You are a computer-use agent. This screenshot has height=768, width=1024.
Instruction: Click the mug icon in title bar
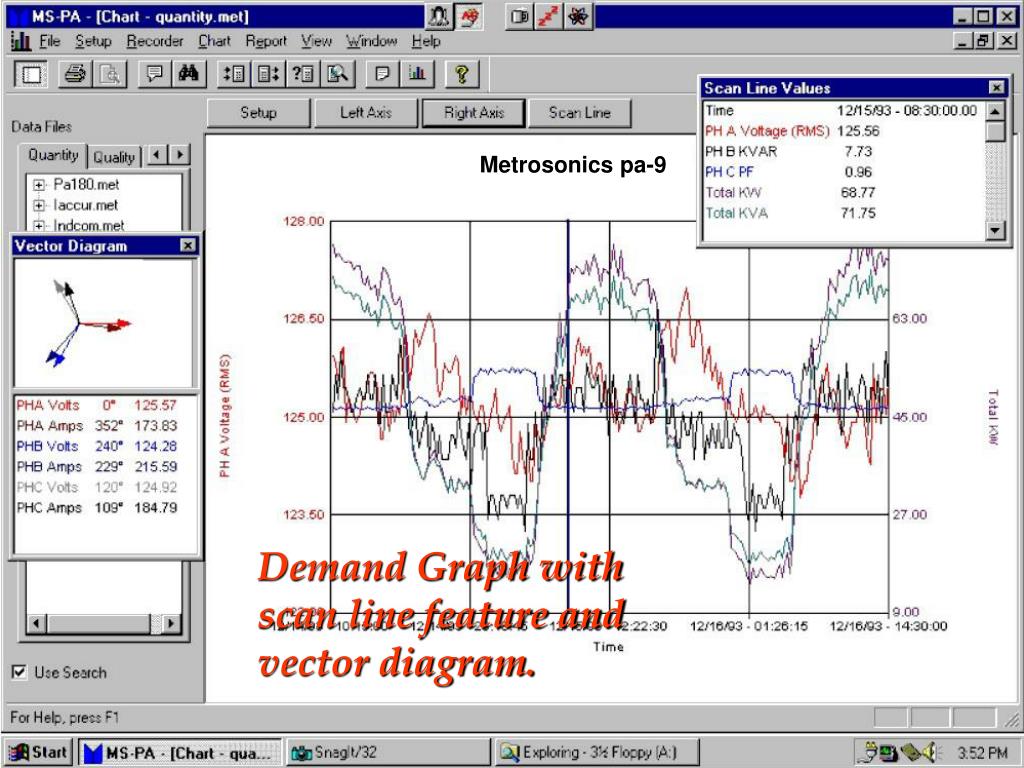coord(519,17)
